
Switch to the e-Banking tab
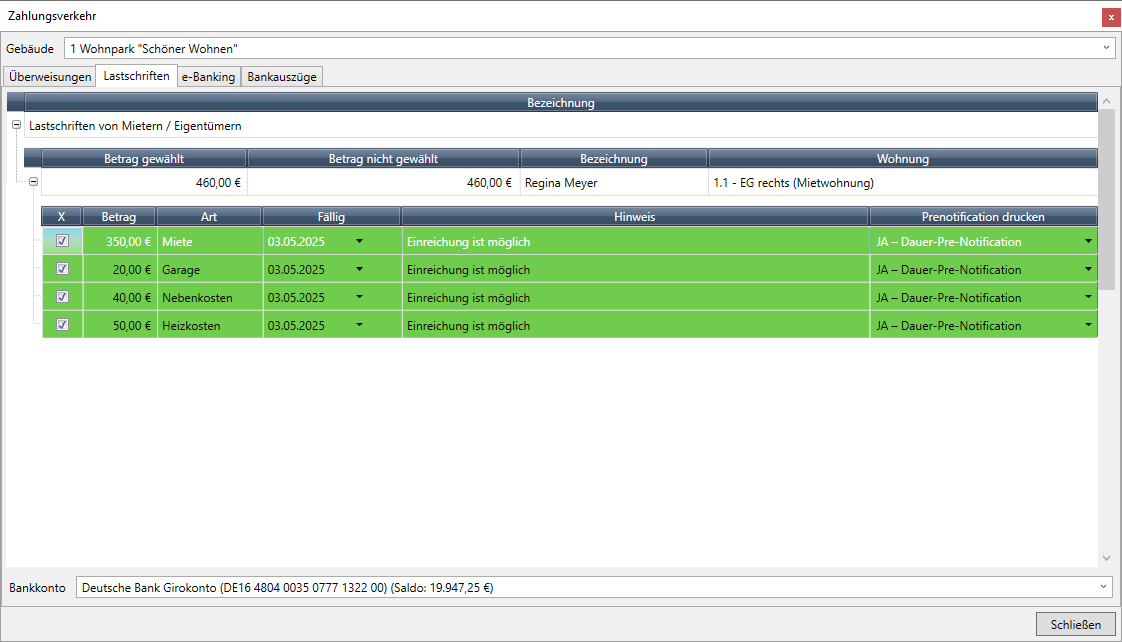coord(208,77)
